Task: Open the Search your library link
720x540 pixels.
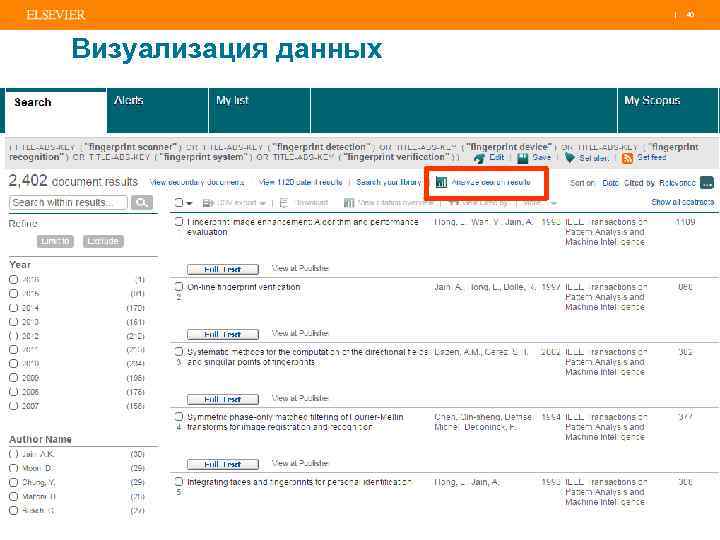Action: (x=388, y=182)
